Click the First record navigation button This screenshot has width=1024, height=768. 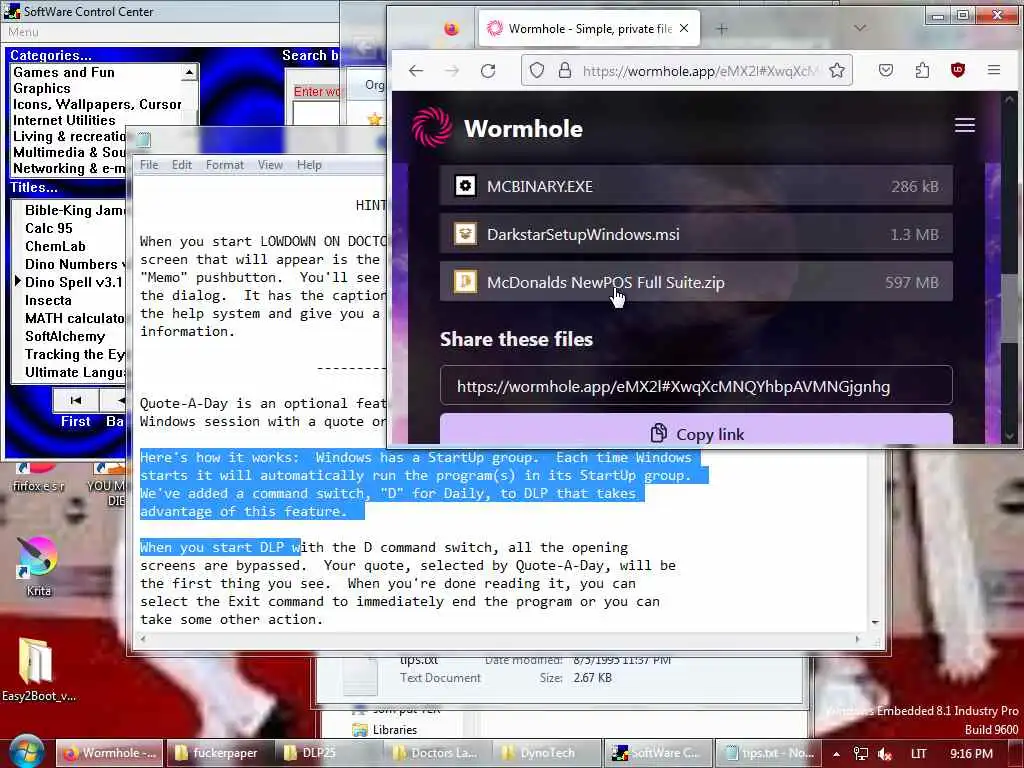click(x=76, y=400)
